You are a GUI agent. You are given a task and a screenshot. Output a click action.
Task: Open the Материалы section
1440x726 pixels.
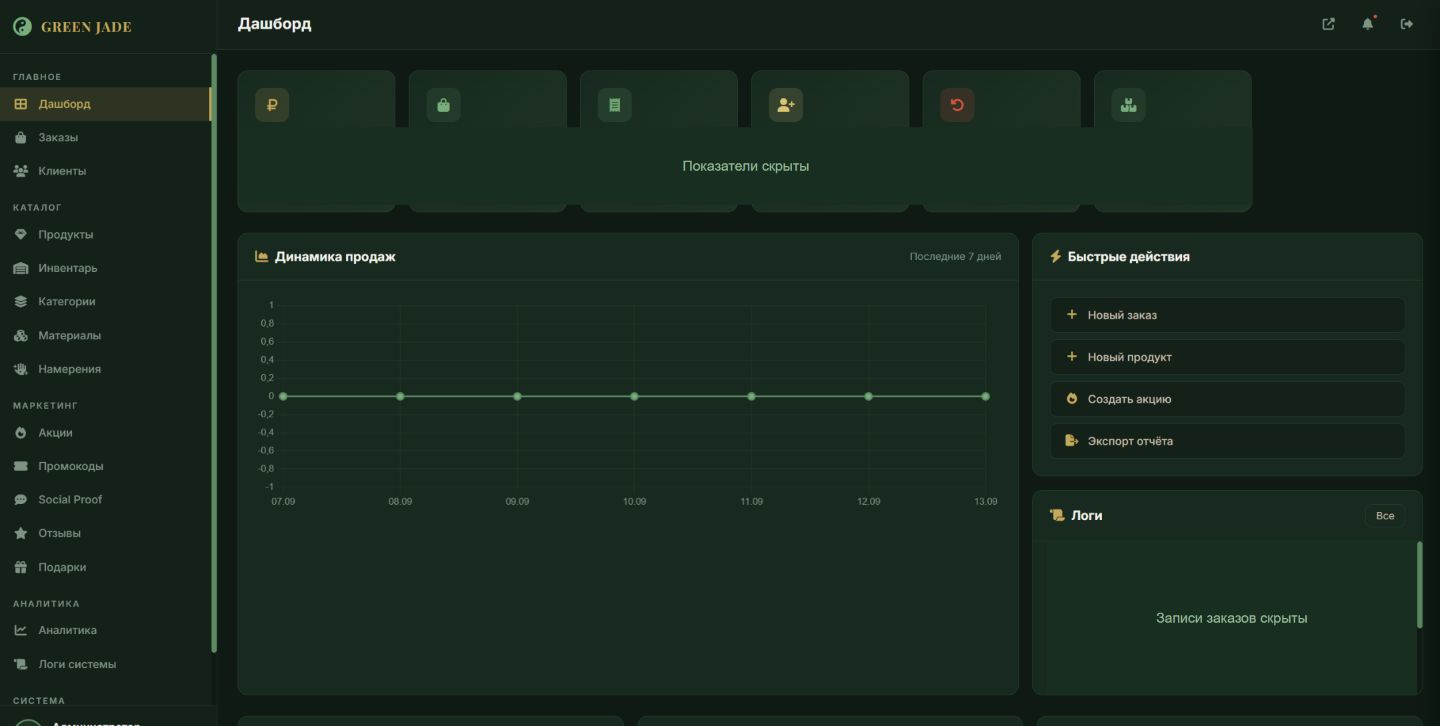pyautogui.click(x=105, y=336)
